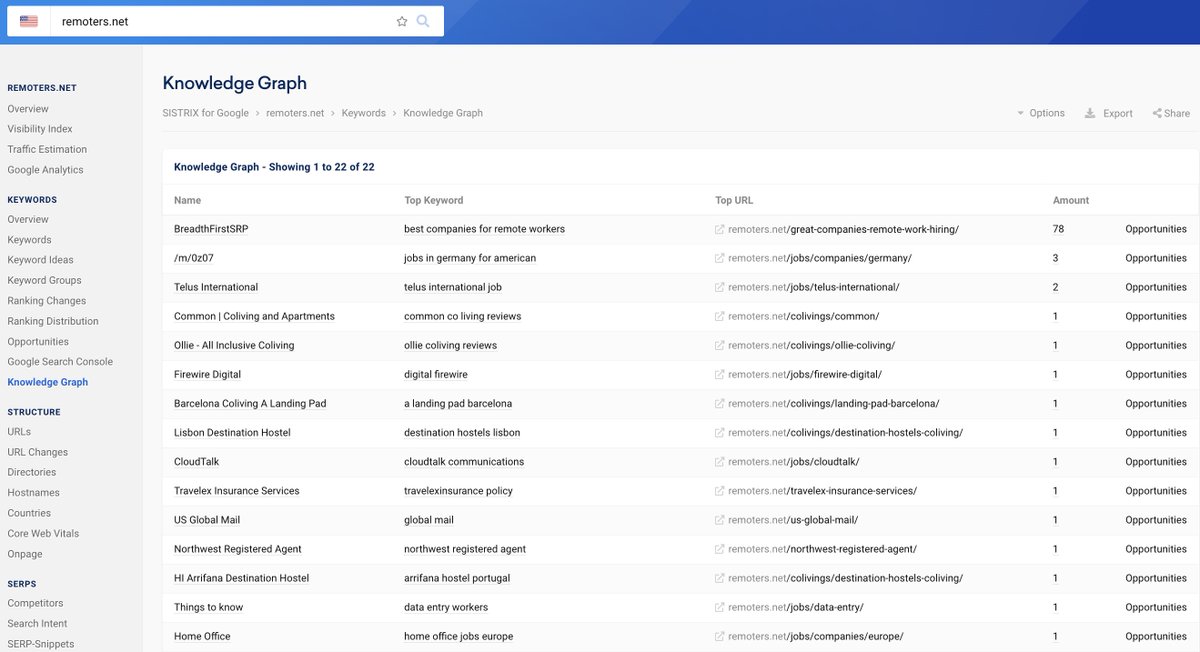Viewport: 1200px width, 652px height.
Task: Open Core Web Vitals in sidebar
Action: (x=43, y=534)
